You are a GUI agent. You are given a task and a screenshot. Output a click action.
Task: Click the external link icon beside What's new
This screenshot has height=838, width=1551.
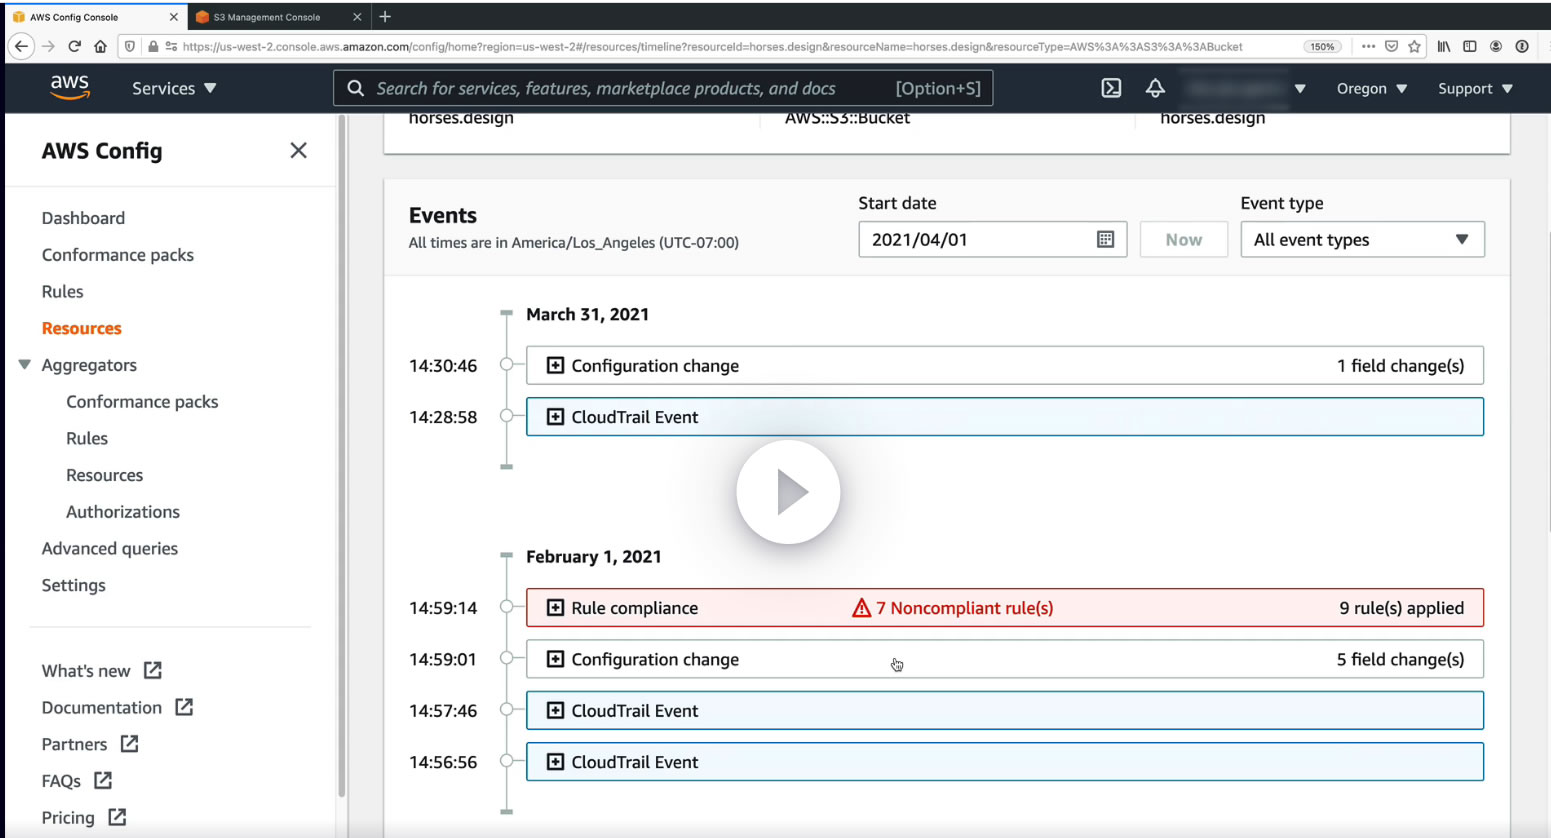pyautogui.click(x=153, y=670)
